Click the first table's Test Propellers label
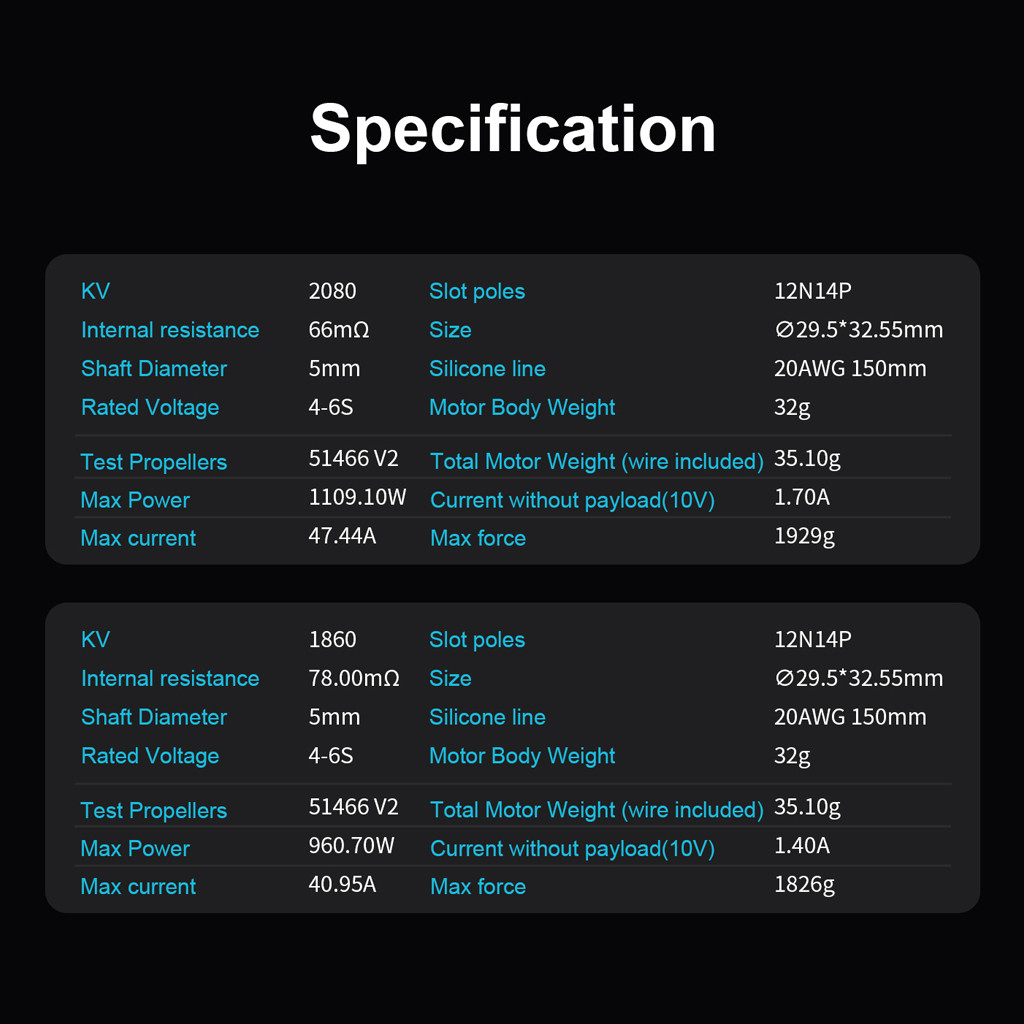Viewport: 1024px width, 1024px height. click(x=153, y=462)
